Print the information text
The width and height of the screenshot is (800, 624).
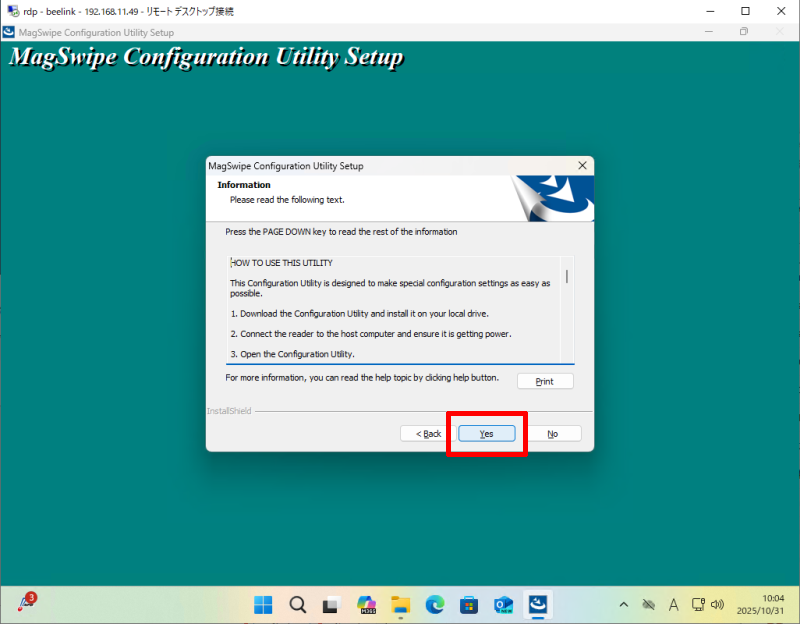point(545,382)
